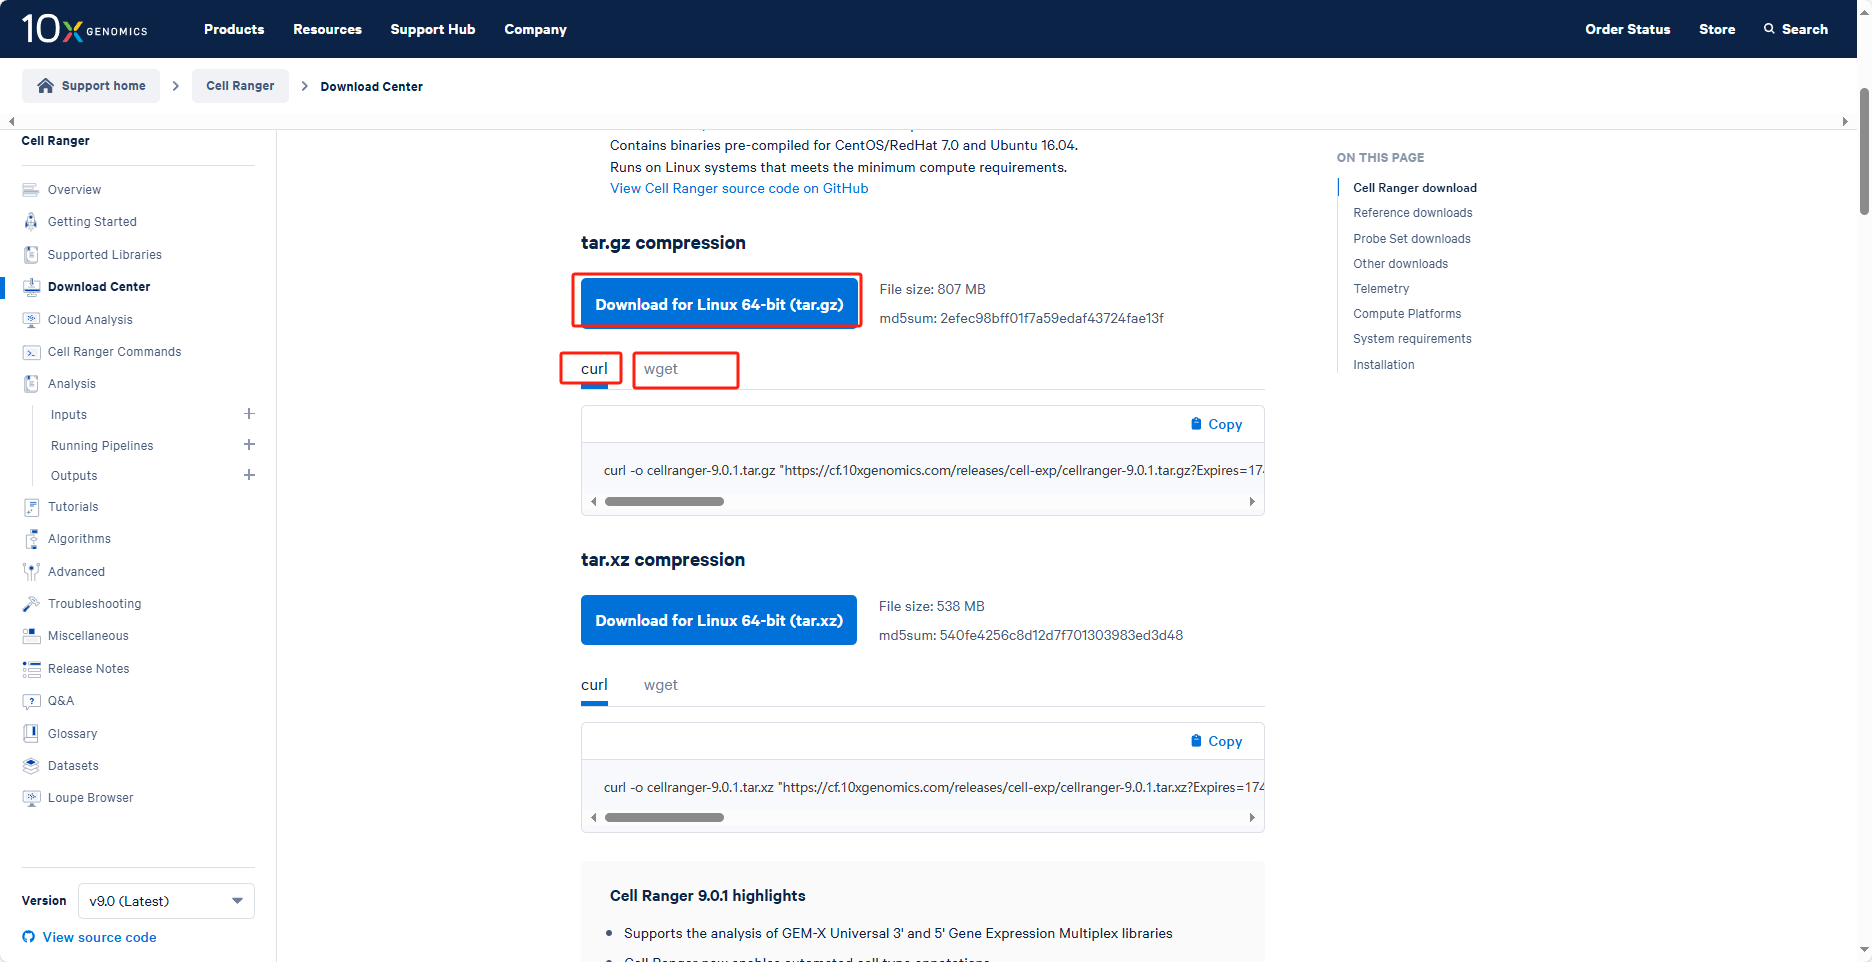This screenshot has width=1872, height=962.
Task: Open Release Notes in sidebar
Action: [88, 669]
